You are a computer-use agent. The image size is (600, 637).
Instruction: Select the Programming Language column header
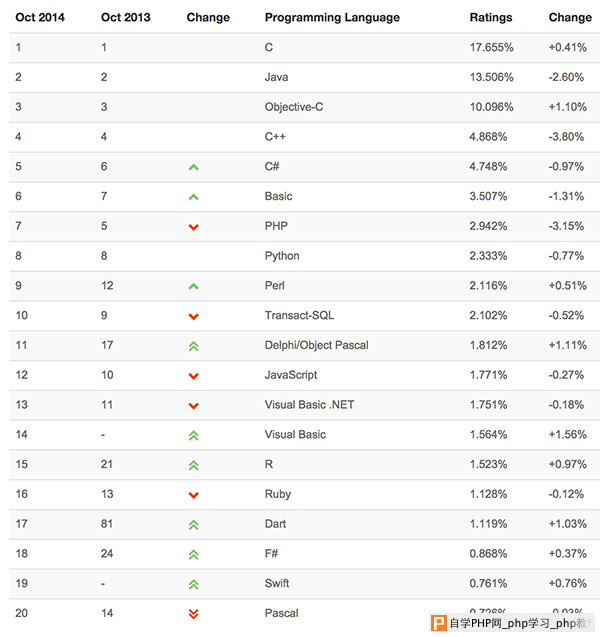tap(332, 17)
